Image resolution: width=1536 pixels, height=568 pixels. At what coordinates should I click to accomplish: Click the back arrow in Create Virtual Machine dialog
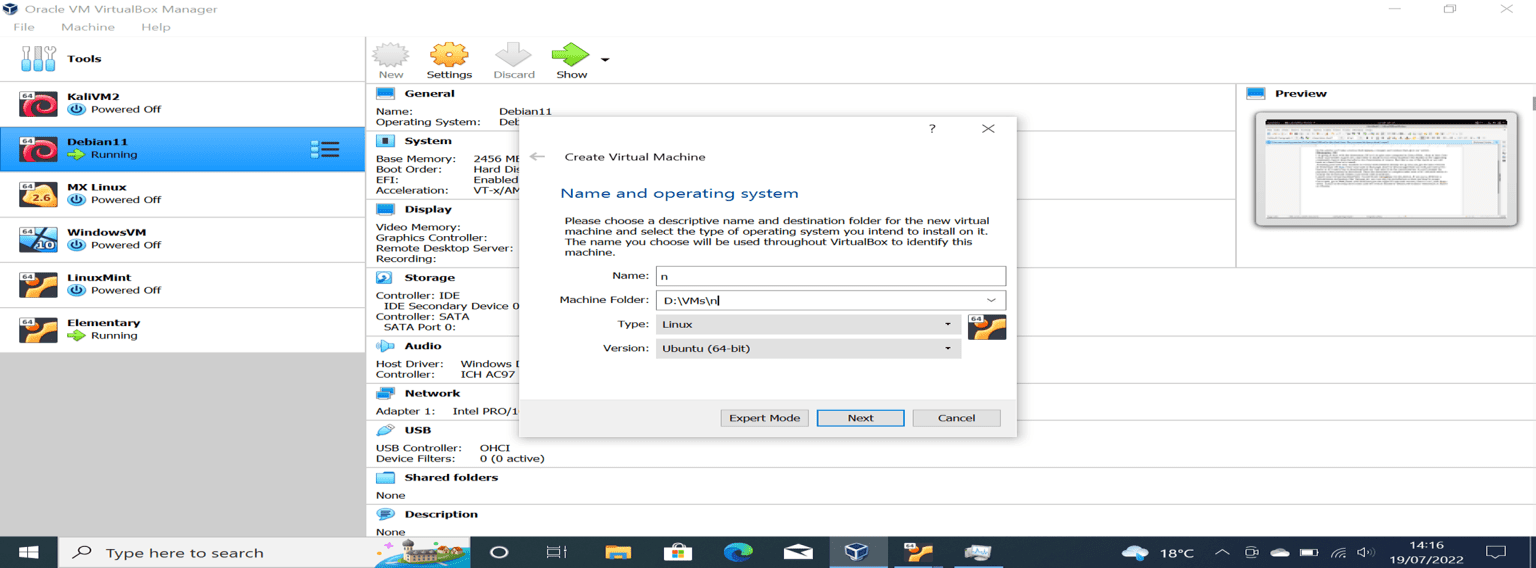(538, 157)
